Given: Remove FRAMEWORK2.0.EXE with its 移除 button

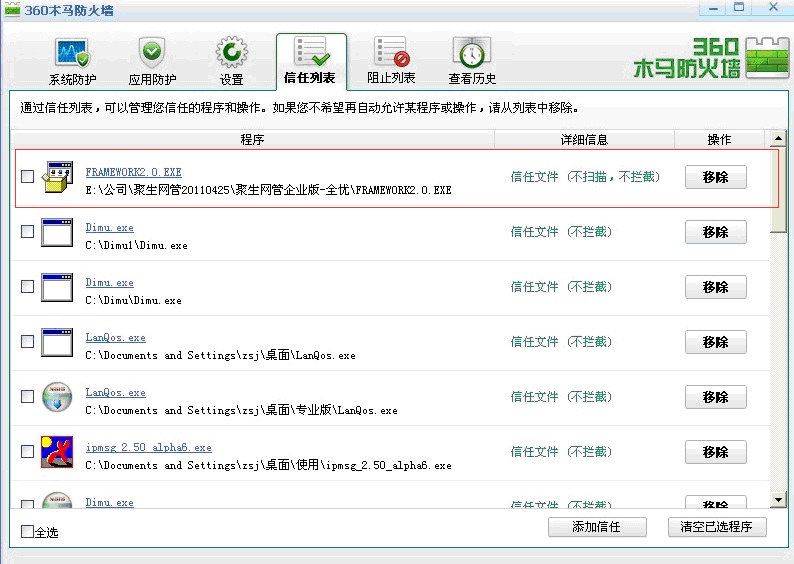Looking at the screenshot, I should coord(716,177).
